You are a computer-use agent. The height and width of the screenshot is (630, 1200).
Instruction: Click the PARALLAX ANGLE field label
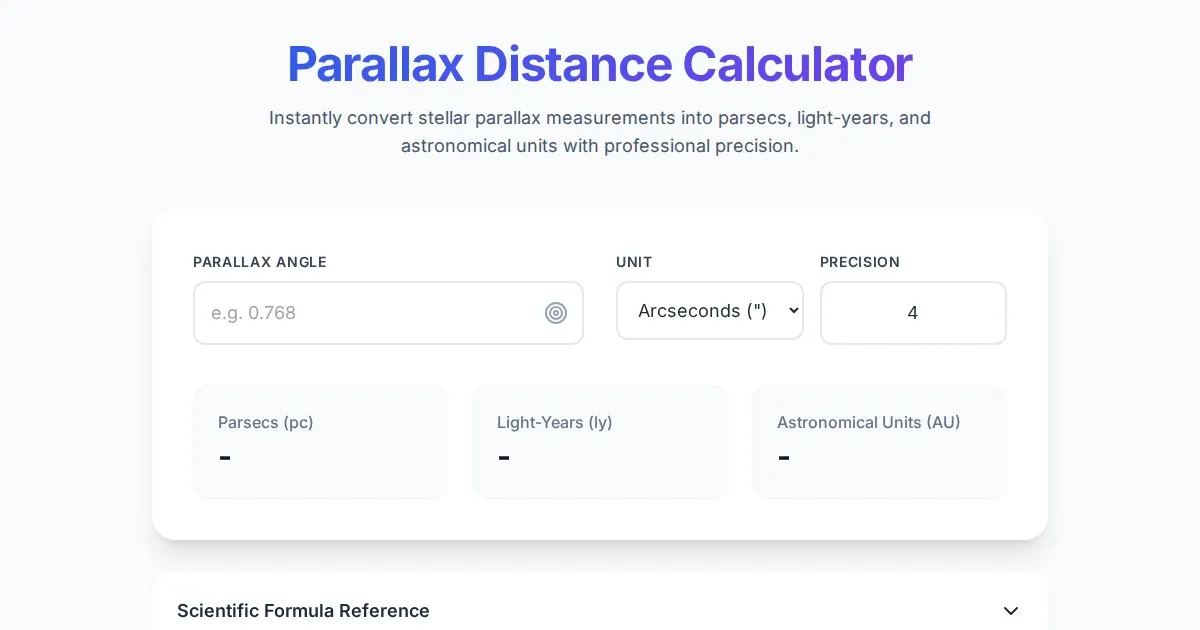tap(260, 262)
